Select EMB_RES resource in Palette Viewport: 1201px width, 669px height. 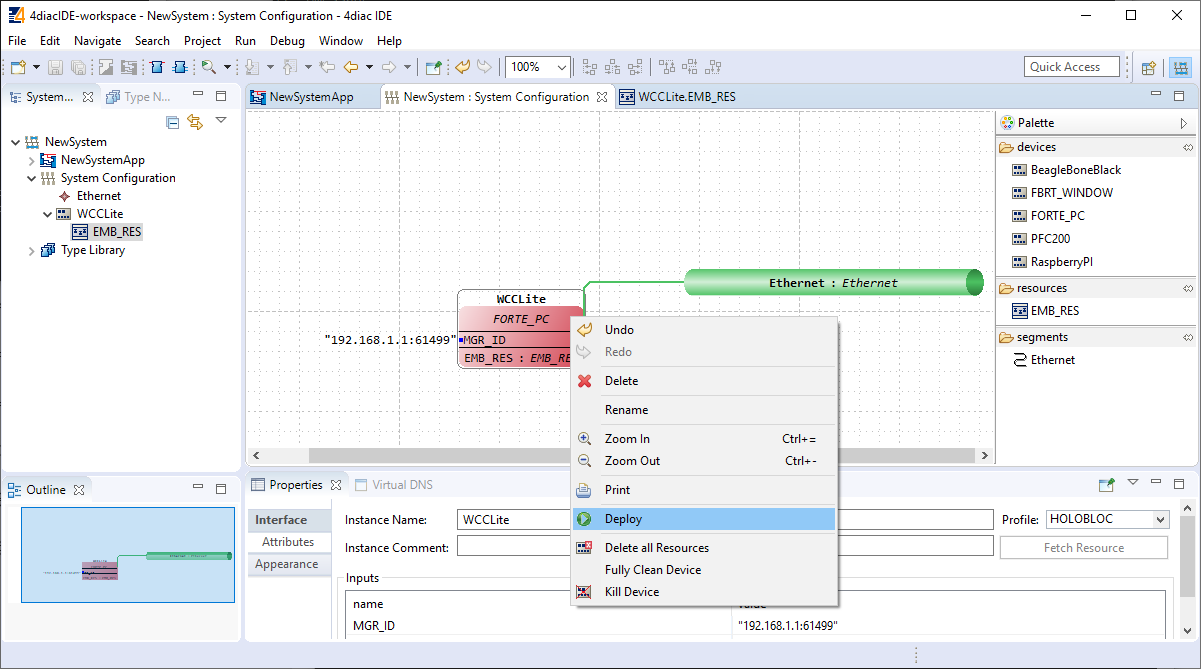pos(1045,311)
